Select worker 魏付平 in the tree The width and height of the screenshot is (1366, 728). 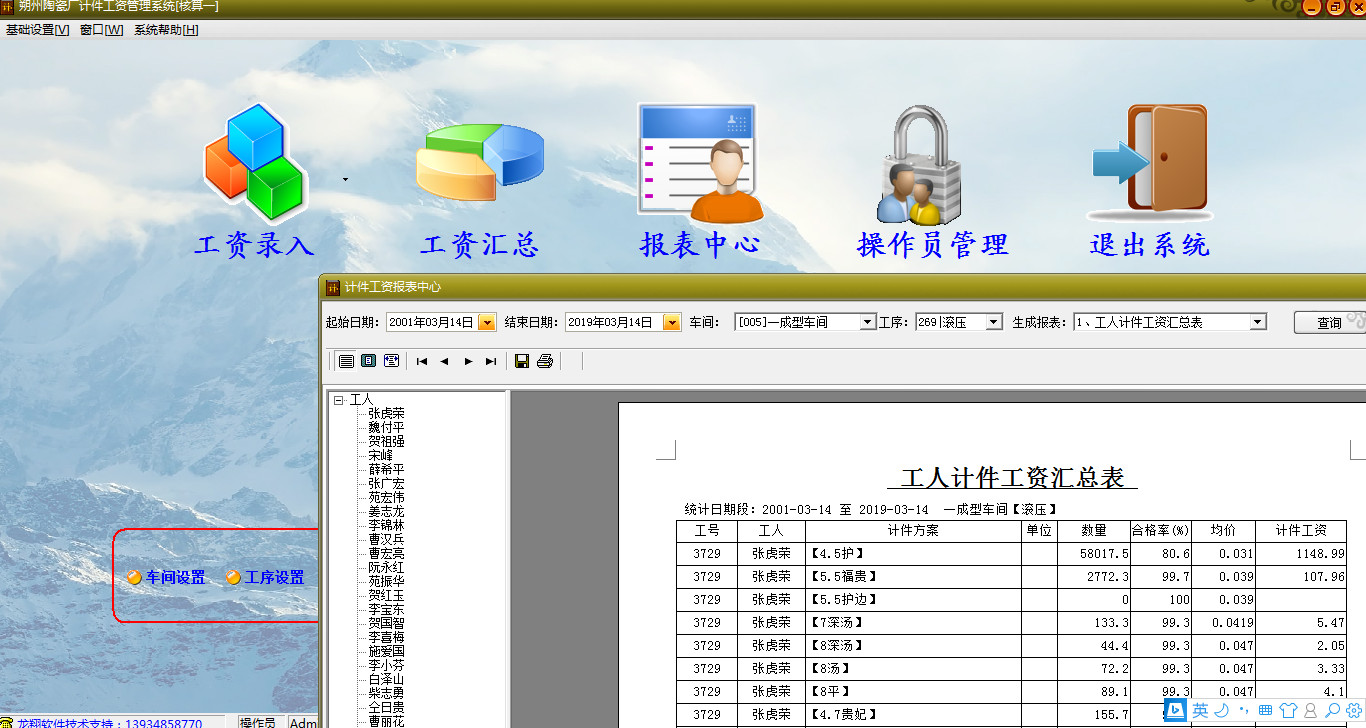point(386,427)
